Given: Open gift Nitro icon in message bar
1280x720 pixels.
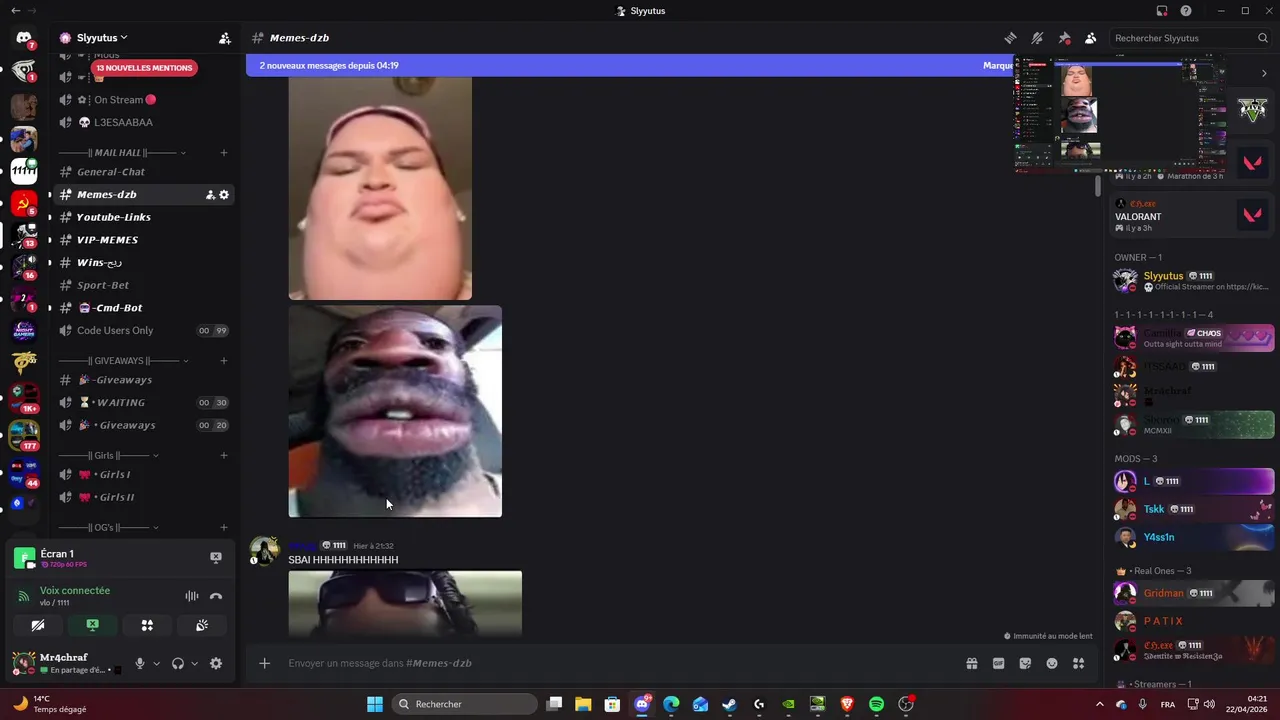Looking at the screenshot, I should 971,663.
